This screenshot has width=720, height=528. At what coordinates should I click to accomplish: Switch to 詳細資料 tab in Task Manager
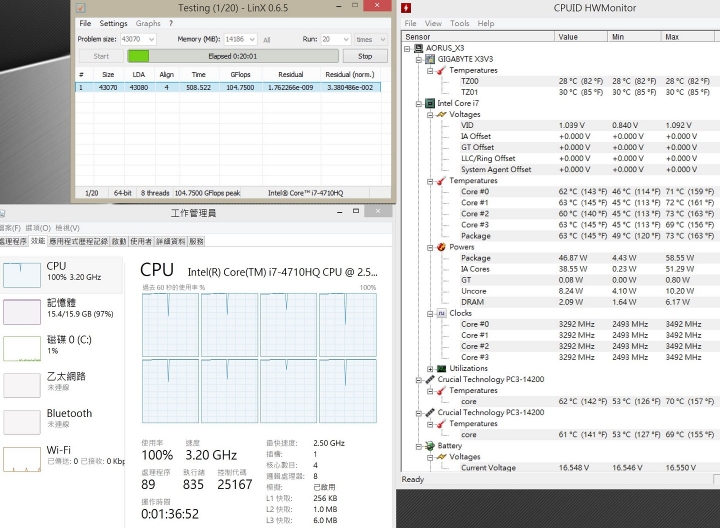[x=171, y=242]
